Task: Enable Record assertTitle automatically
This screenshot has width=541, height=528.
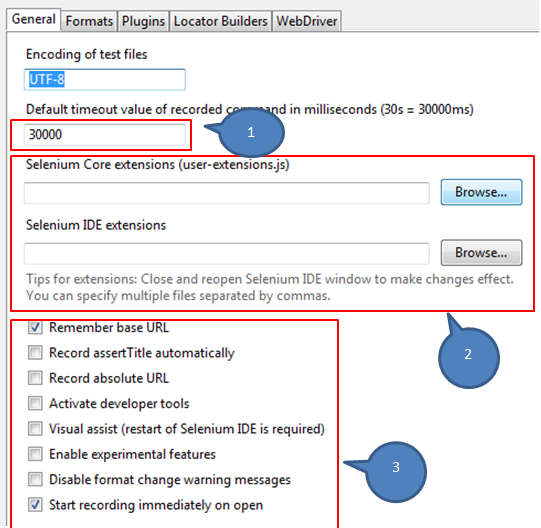Action: click(x=35, y=353)
